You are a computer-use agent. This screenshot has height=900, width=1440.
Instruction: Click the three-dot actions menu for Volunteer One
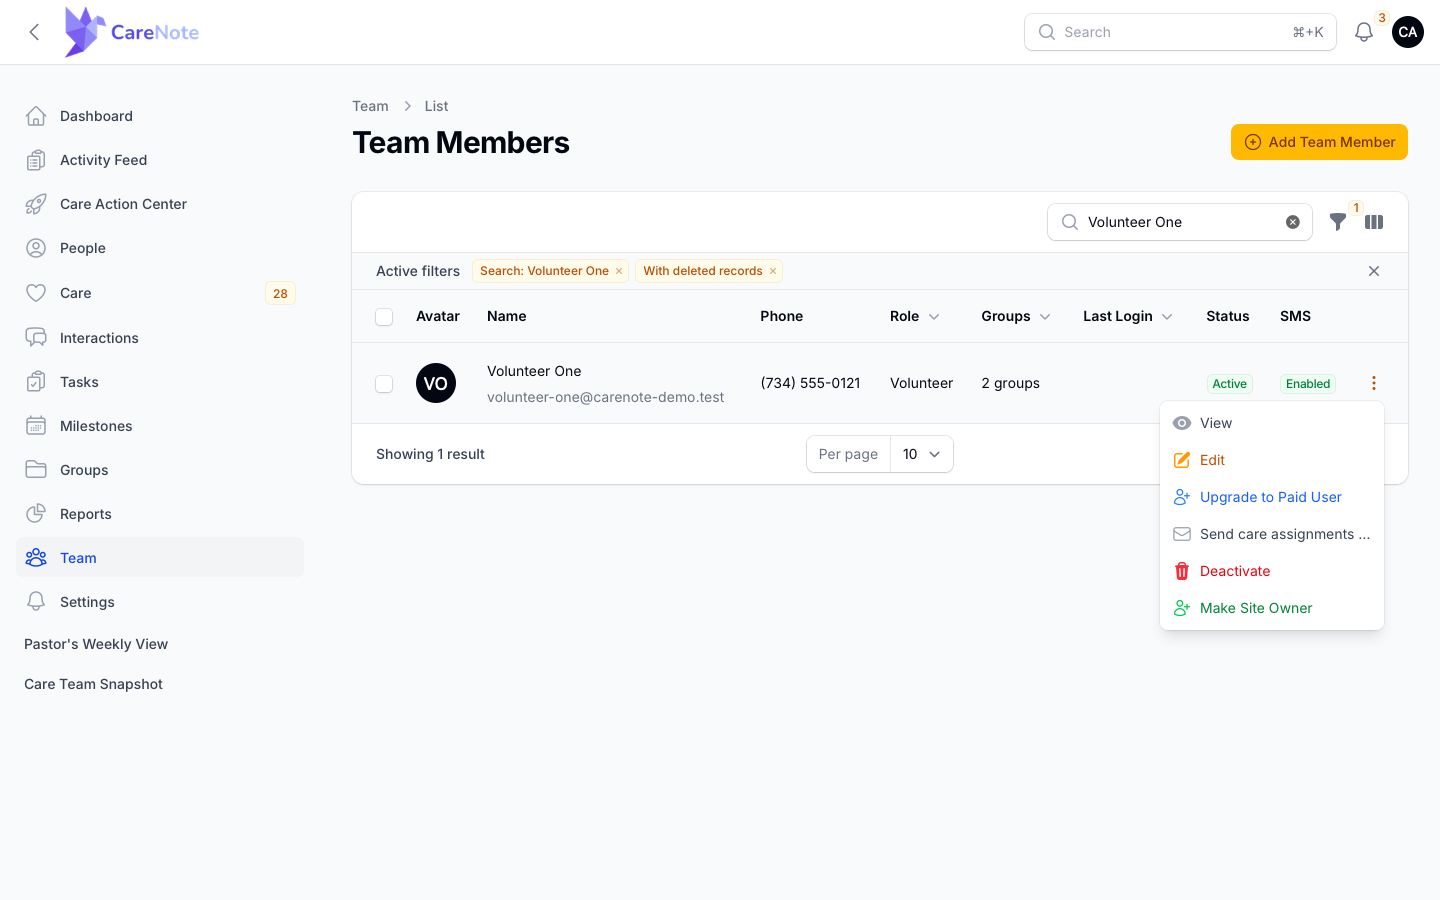click(1374, 383)
